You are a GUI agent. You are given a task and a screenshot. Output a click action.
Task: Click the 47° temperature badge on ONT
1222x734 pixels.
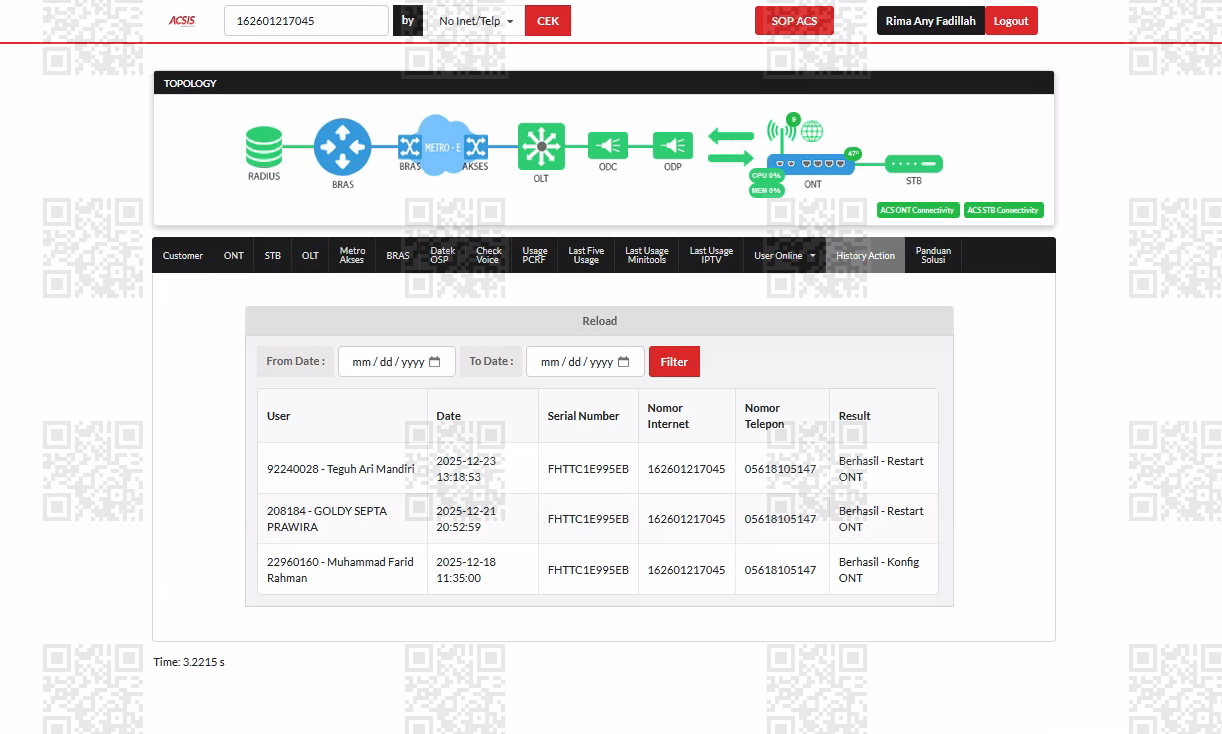point(852,154)
